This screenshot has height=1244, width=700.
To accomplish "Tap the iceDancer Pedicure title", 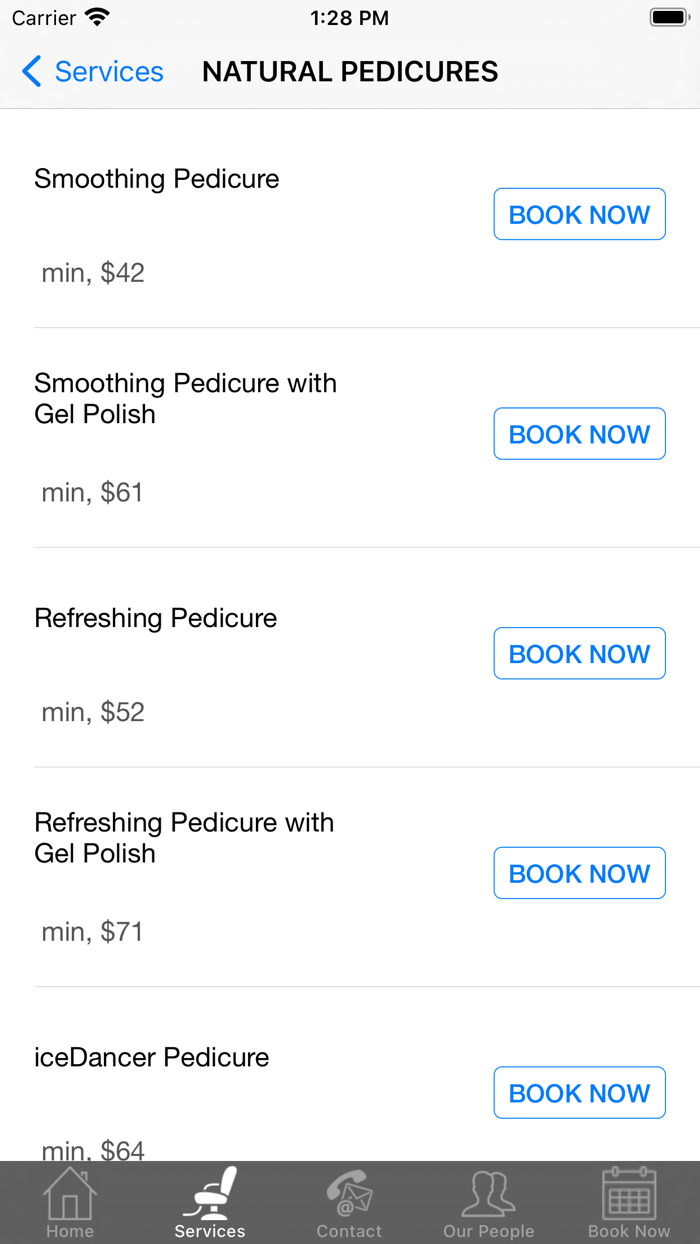I will coord(152,1058).
